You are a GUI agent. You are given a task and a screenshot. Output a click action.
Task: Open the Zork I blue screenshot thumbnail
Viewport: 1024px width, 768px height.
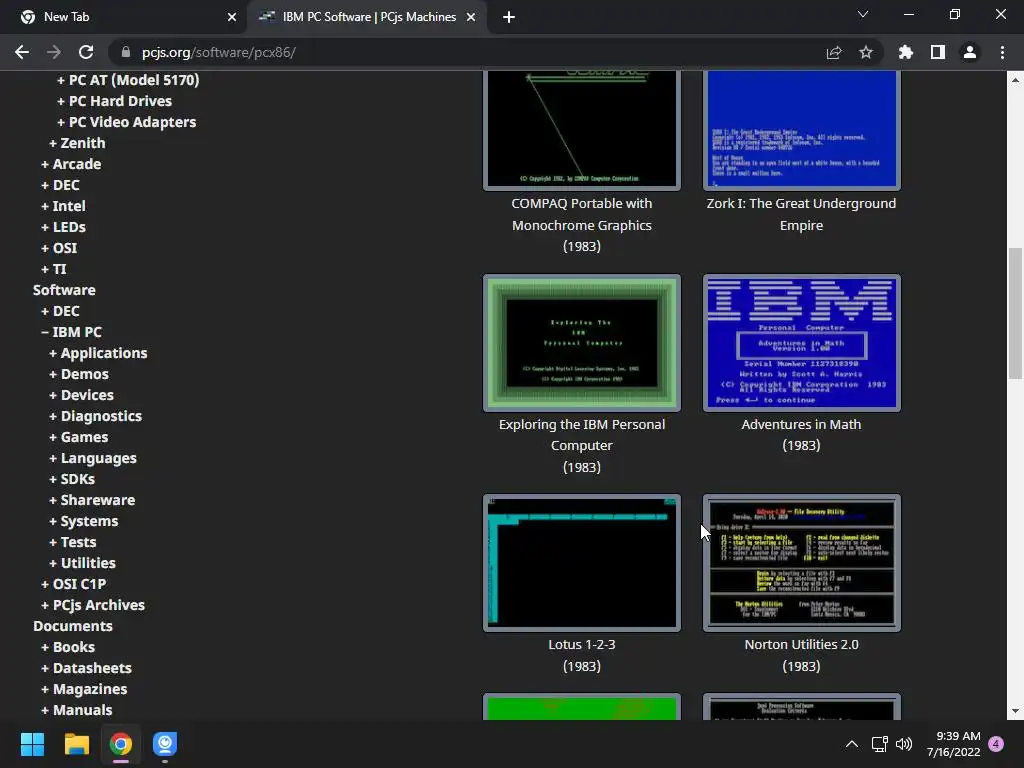801,130
